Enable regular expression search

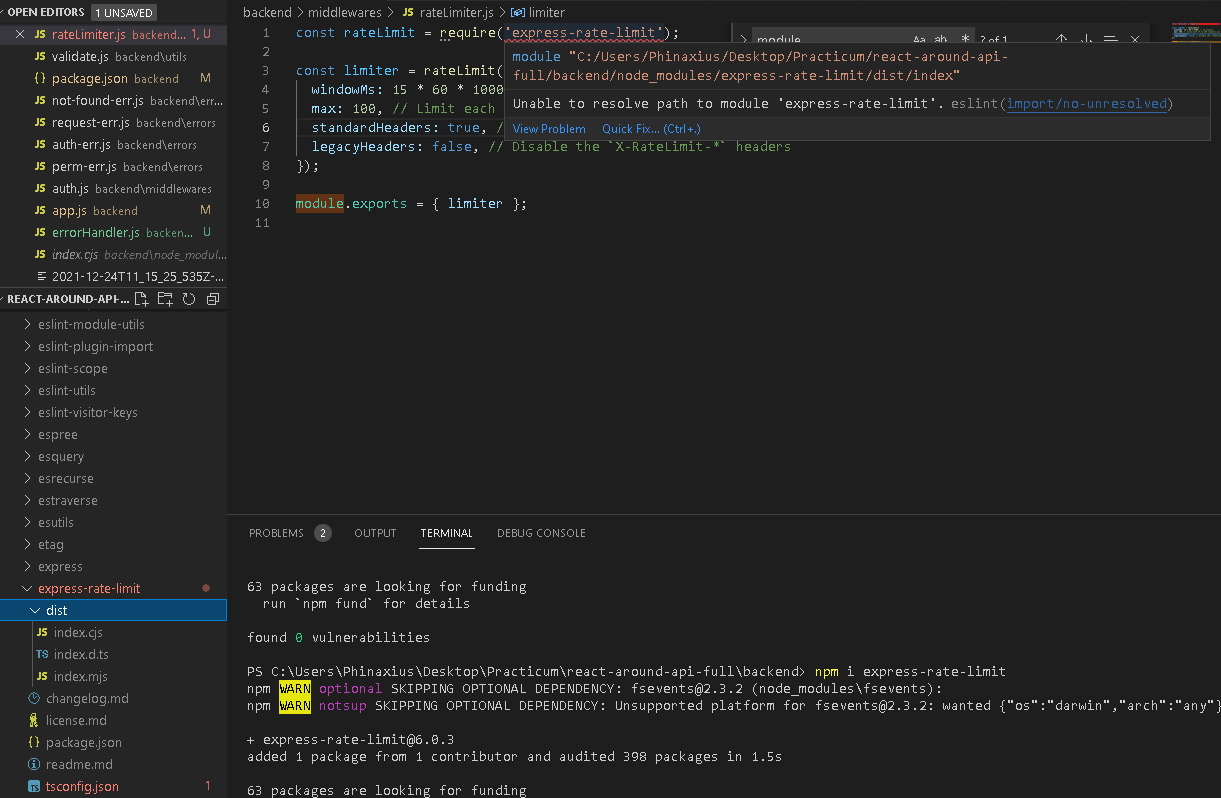tap(964, 38)
